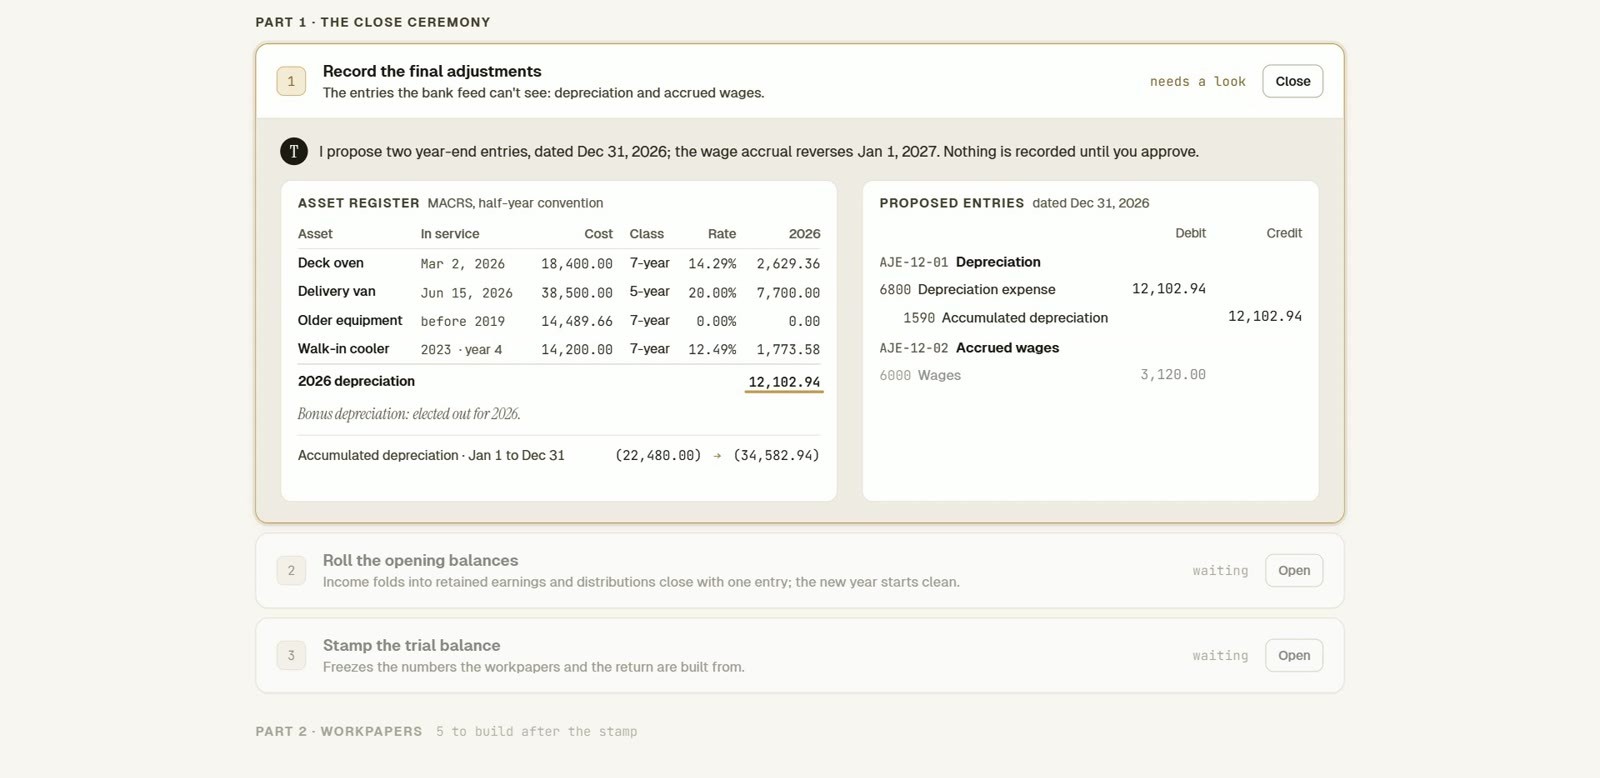
Task: Expand the Record the final adjustments heading
Action: (x=432, y=71)
